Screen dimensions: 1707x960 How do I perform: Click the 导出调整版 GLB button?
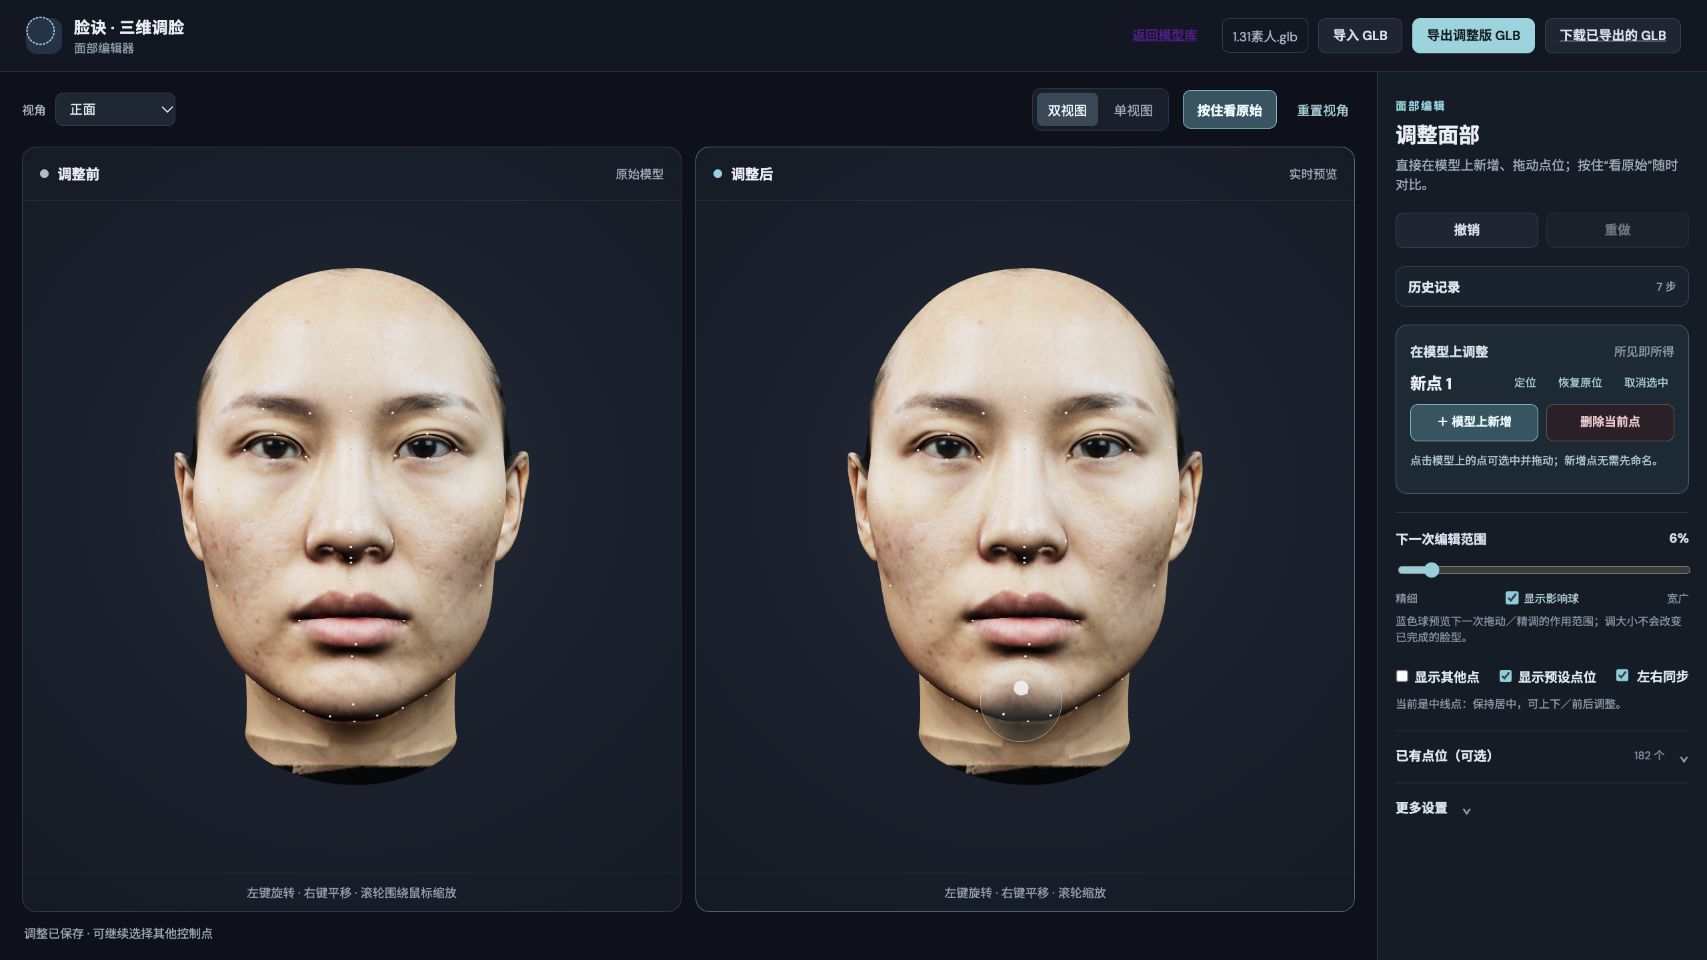coord(1473,35)
